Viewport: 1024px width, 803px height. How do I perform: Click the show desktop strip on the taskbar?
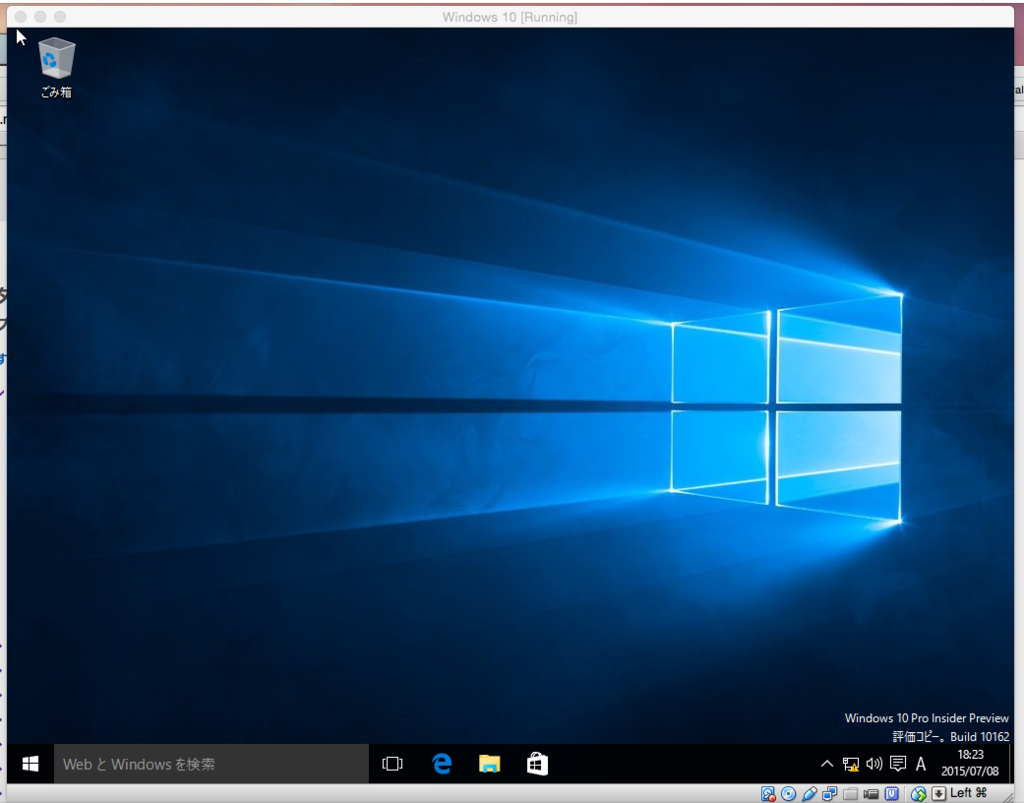pyautogui.click(x=1012, y=764)
